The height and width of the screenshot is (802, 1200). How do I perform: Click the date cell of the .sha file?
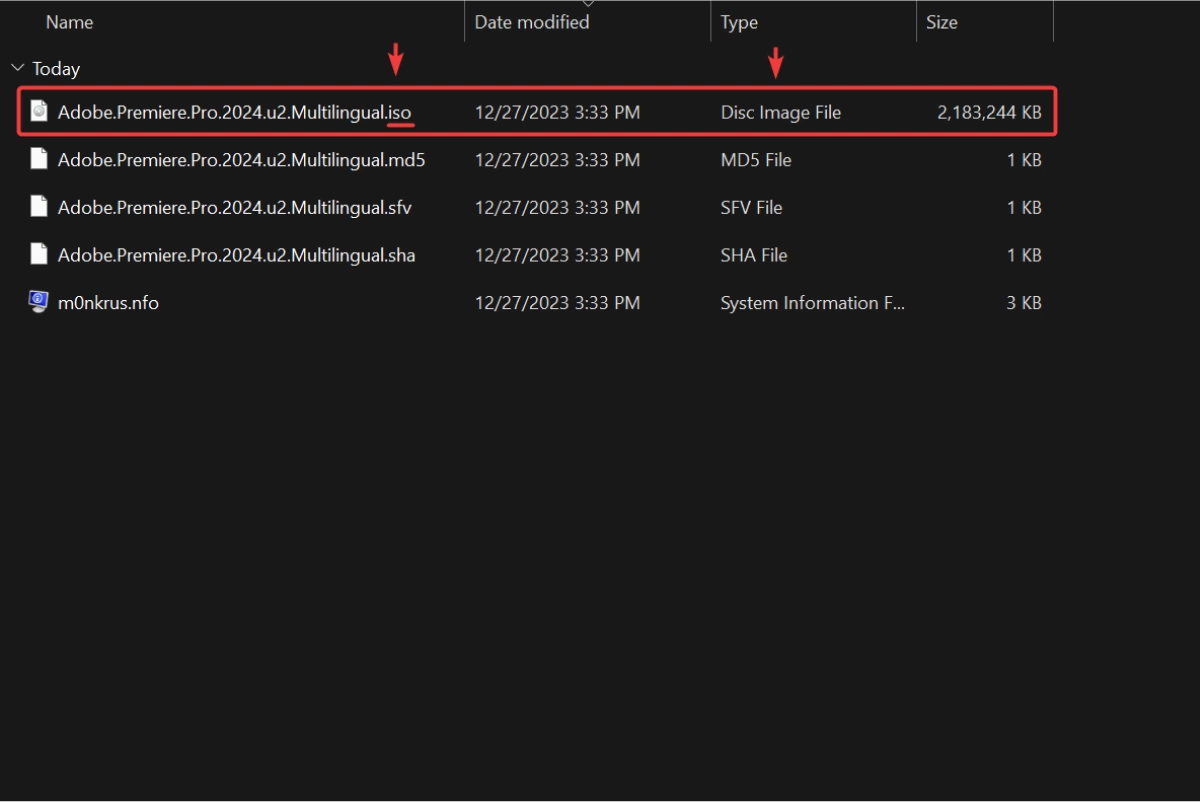point(557,256)
